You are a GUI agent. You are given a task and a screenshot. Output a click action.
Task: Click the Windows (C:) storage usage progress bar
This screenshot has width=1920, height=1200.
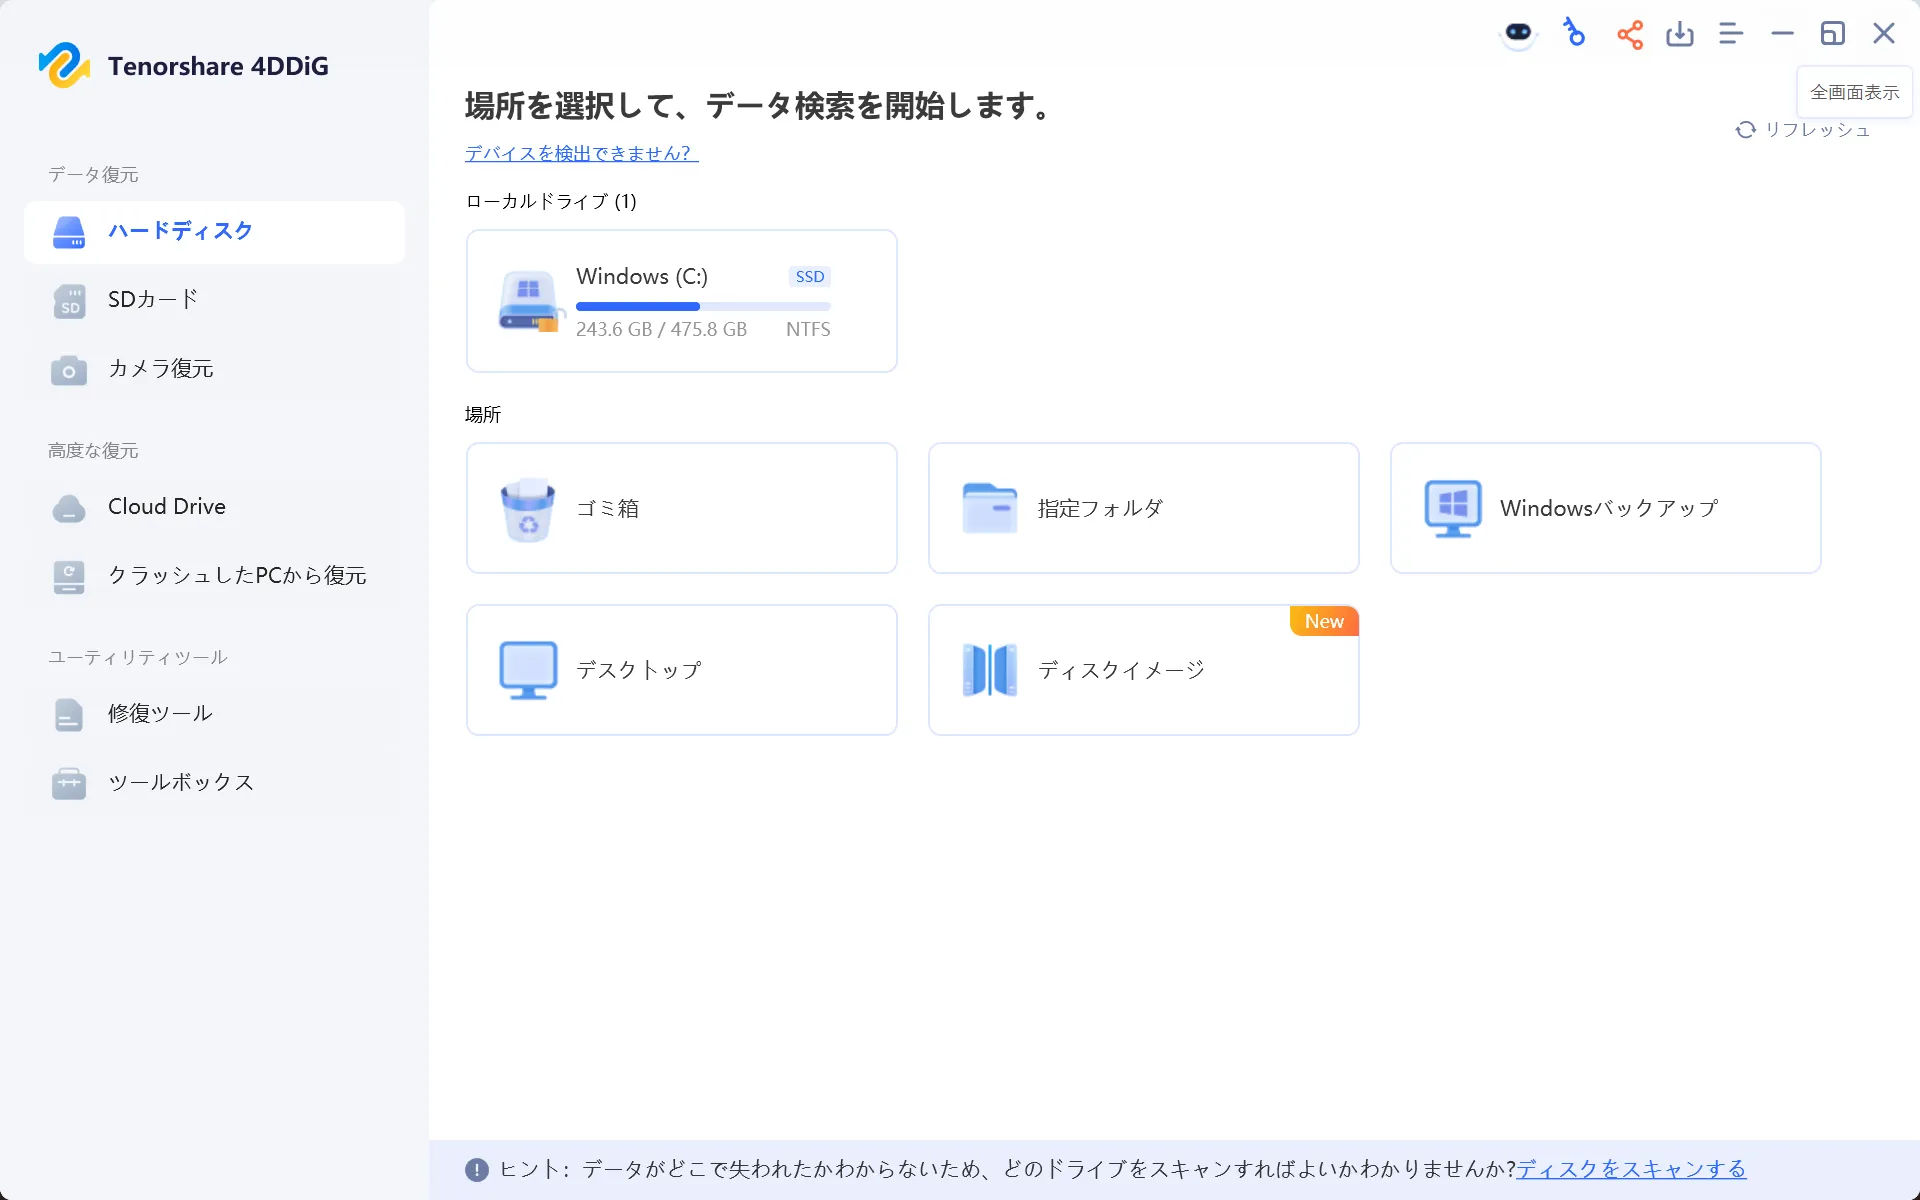(x=703, y=306)
